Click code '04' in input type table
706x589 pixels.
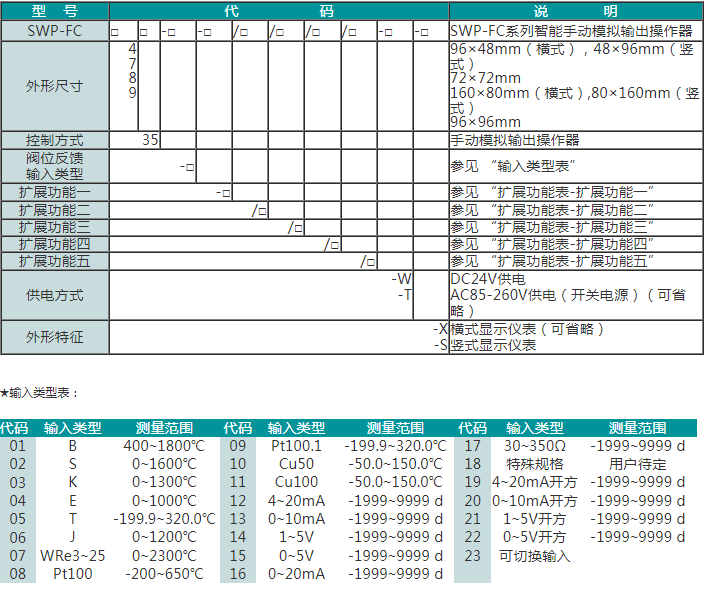(x=18, y=501)
